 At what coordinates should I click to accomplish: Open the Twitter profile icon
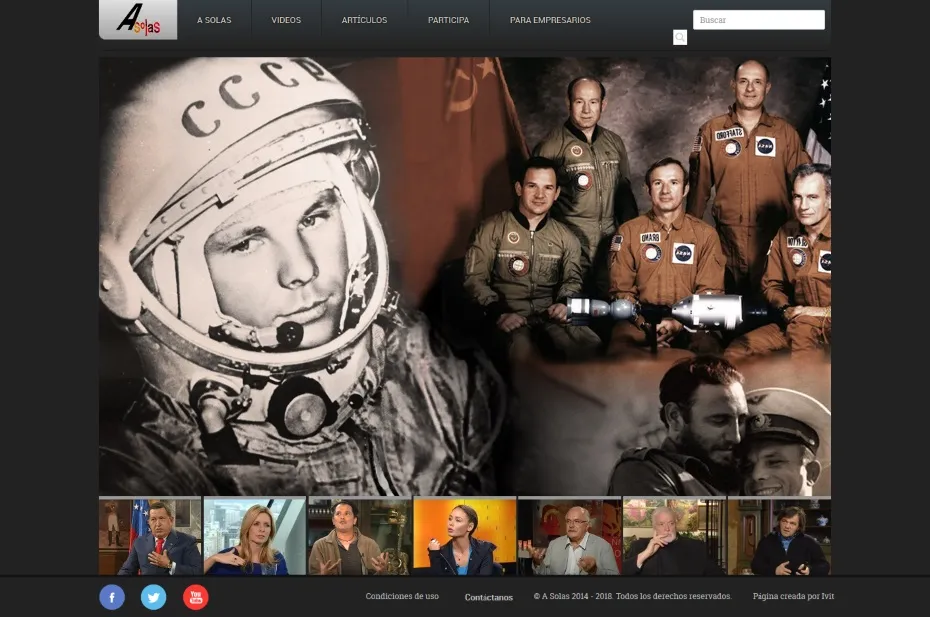coord(153,598)
